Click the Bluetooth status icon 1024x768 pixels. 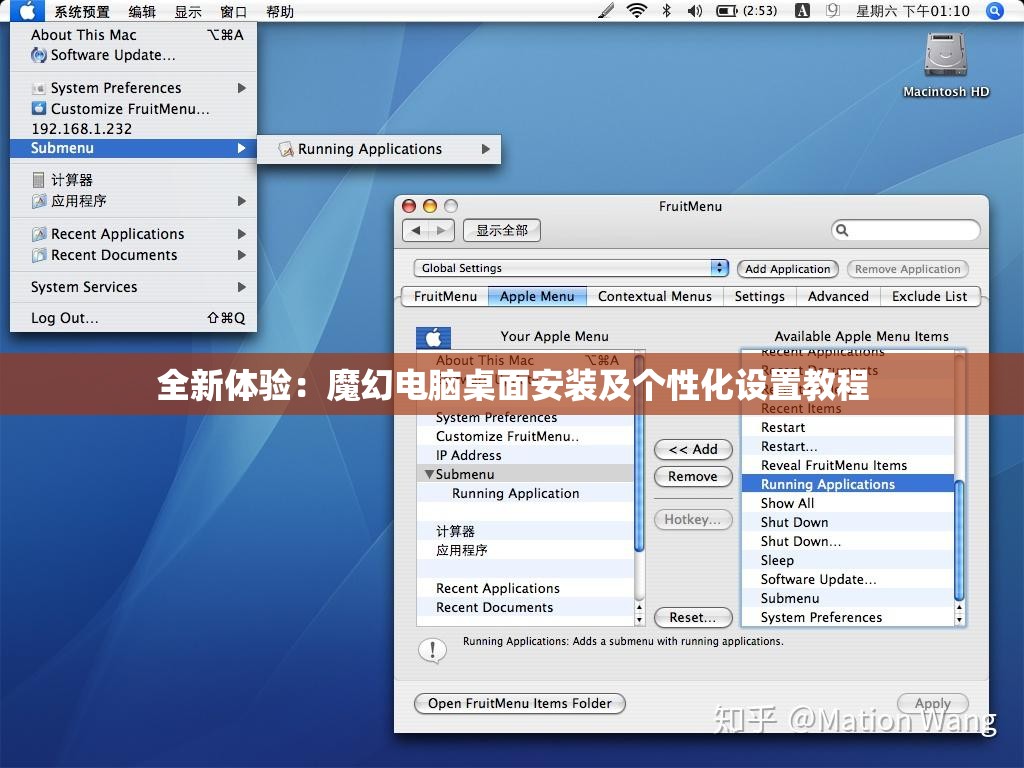[x=666, y=10]
